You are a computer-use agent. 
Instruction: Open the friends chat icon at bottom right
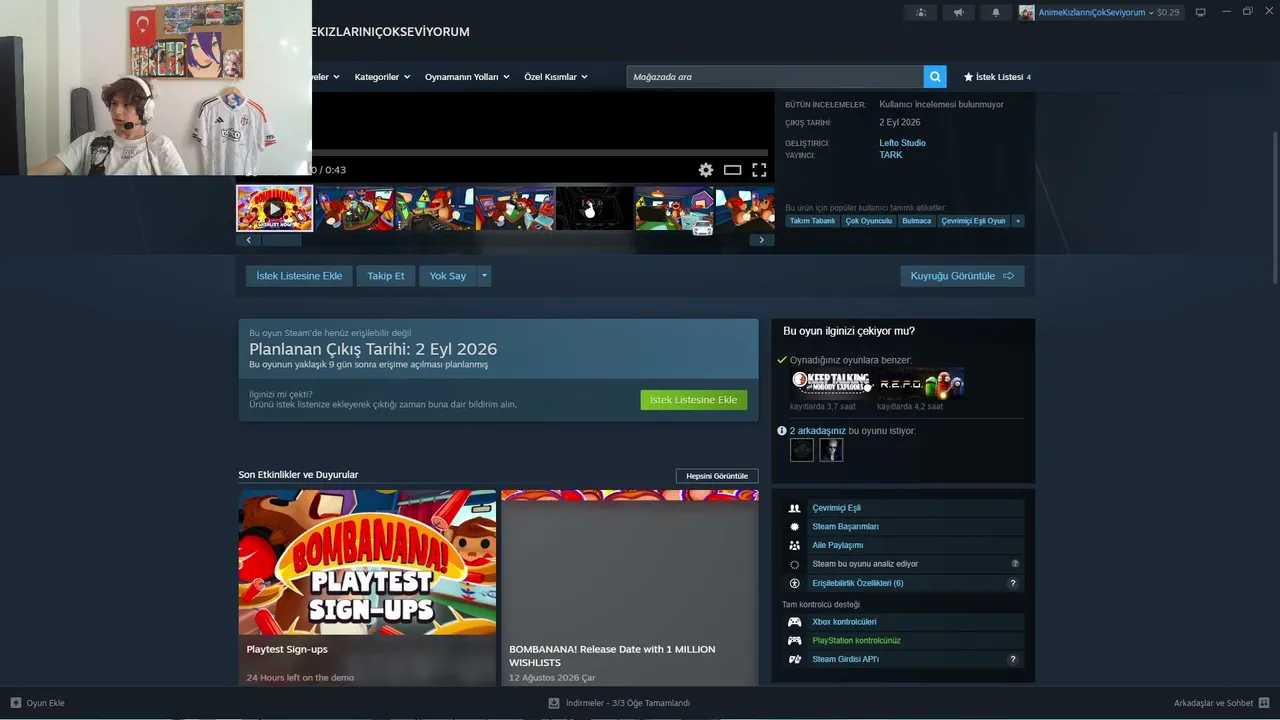[1265, 703]
